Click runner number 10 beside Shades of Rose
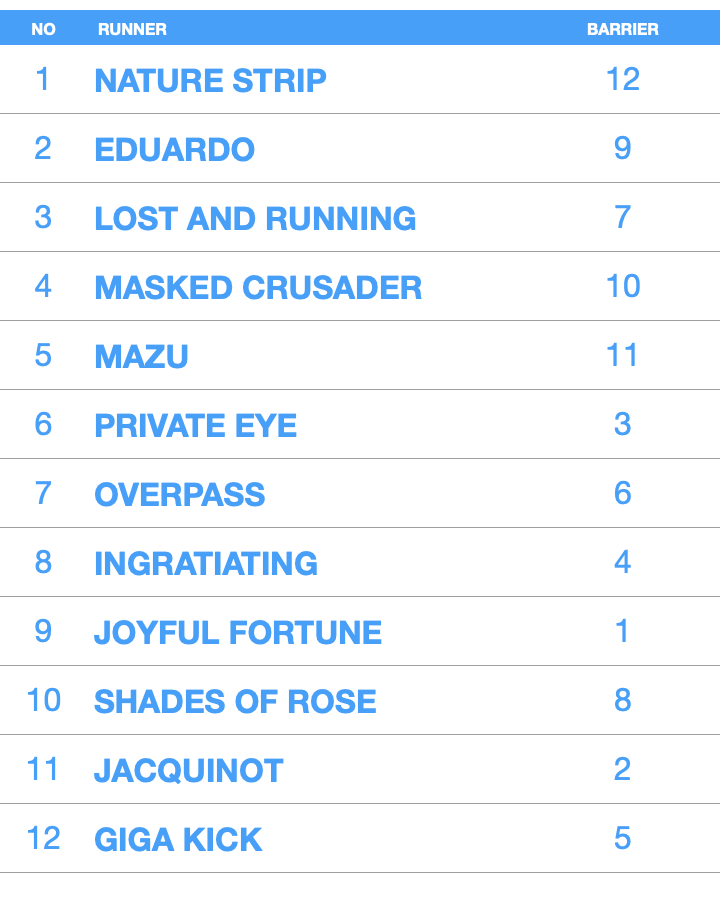The width and height of the screenshot is (720, 900). point(44,700)
